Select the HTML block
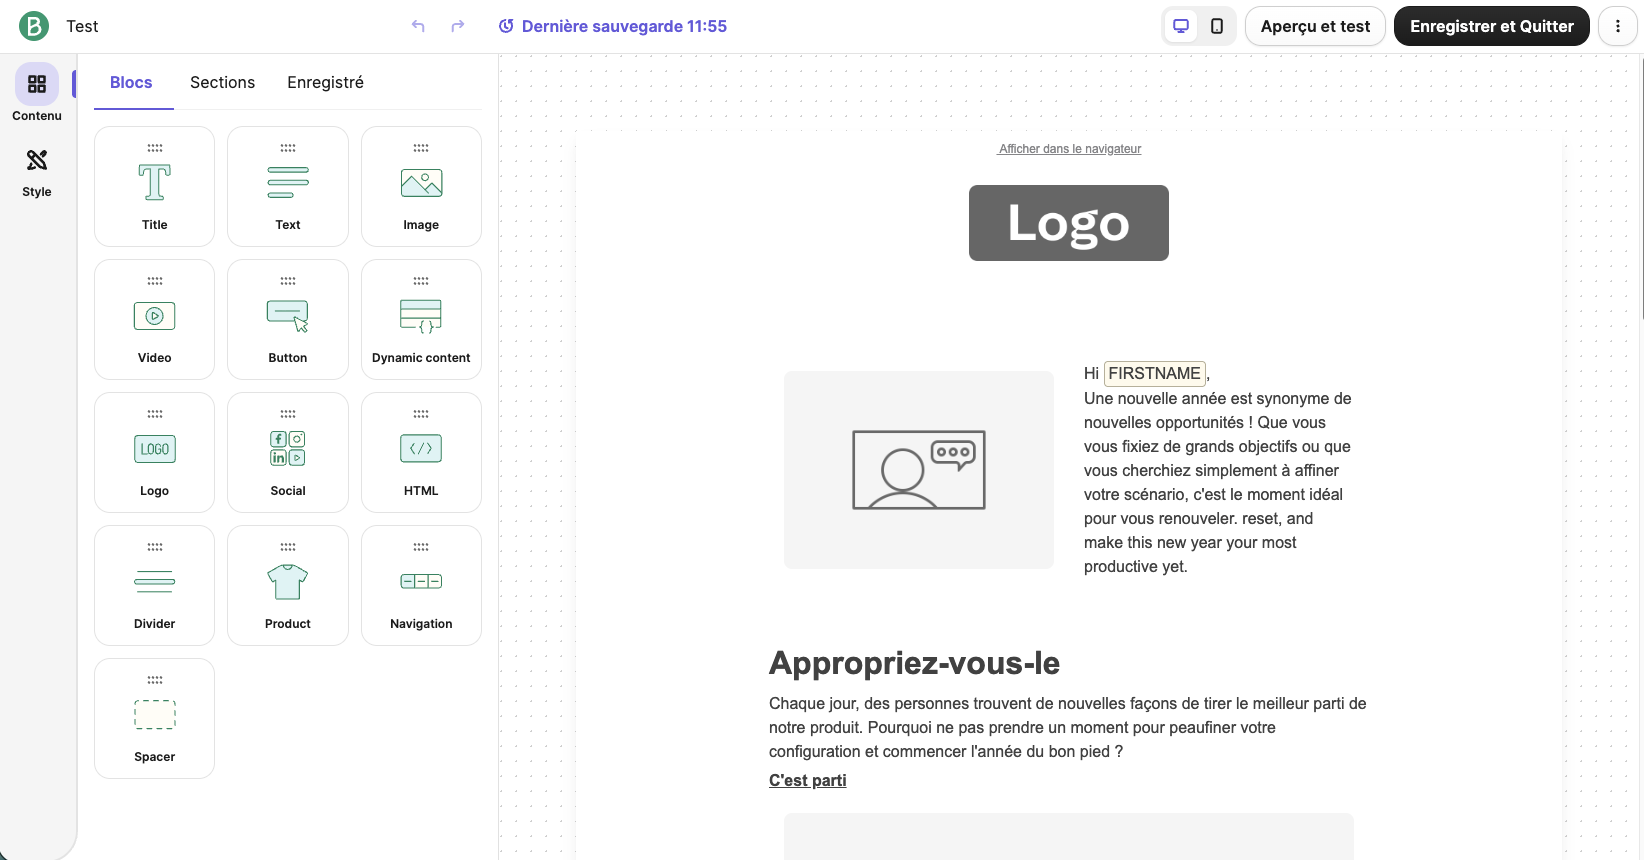Screen dimensions: 1644x860 (421, 453)
